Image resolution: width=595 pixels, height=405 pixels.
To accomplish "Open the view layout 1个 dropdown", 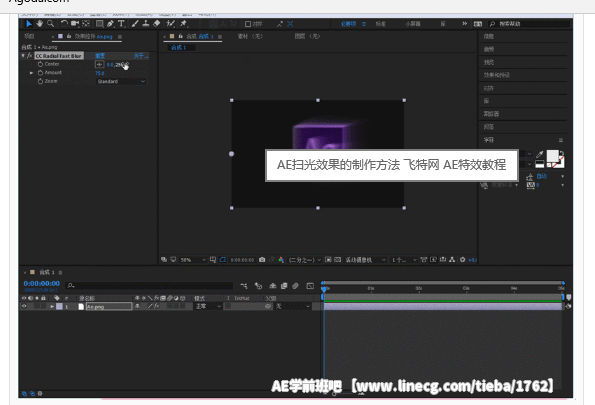I will (x=404, y=260).
